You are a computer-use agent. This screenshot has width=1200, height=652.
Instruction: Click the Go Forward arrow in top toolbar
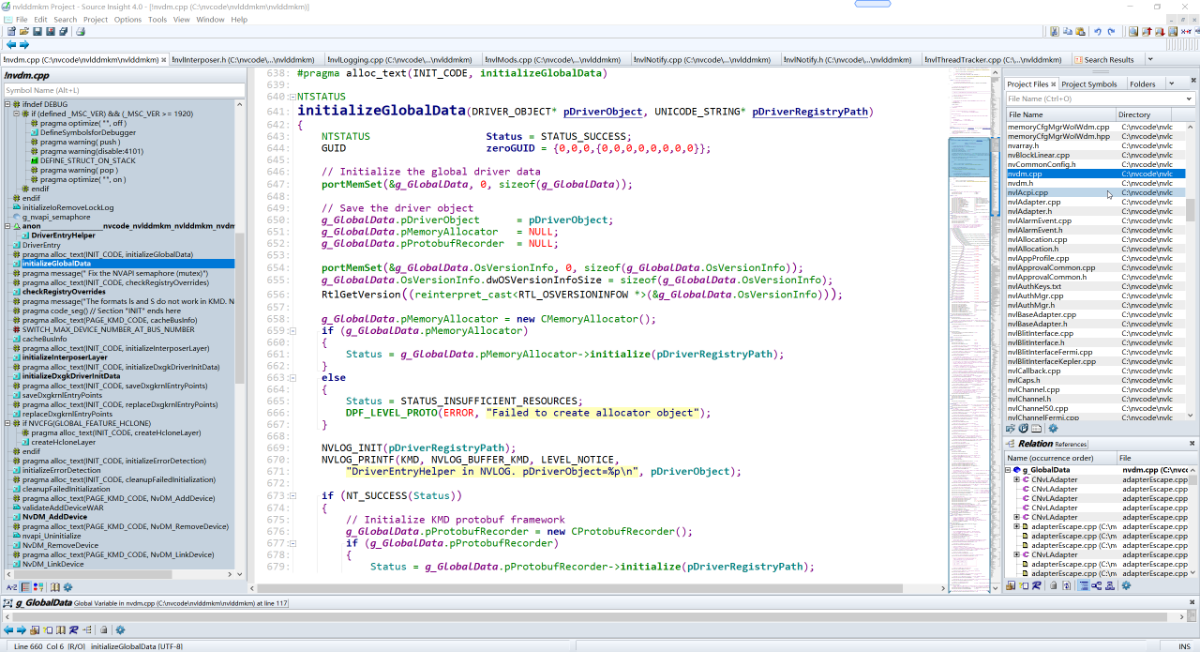[x=24, y=44]
